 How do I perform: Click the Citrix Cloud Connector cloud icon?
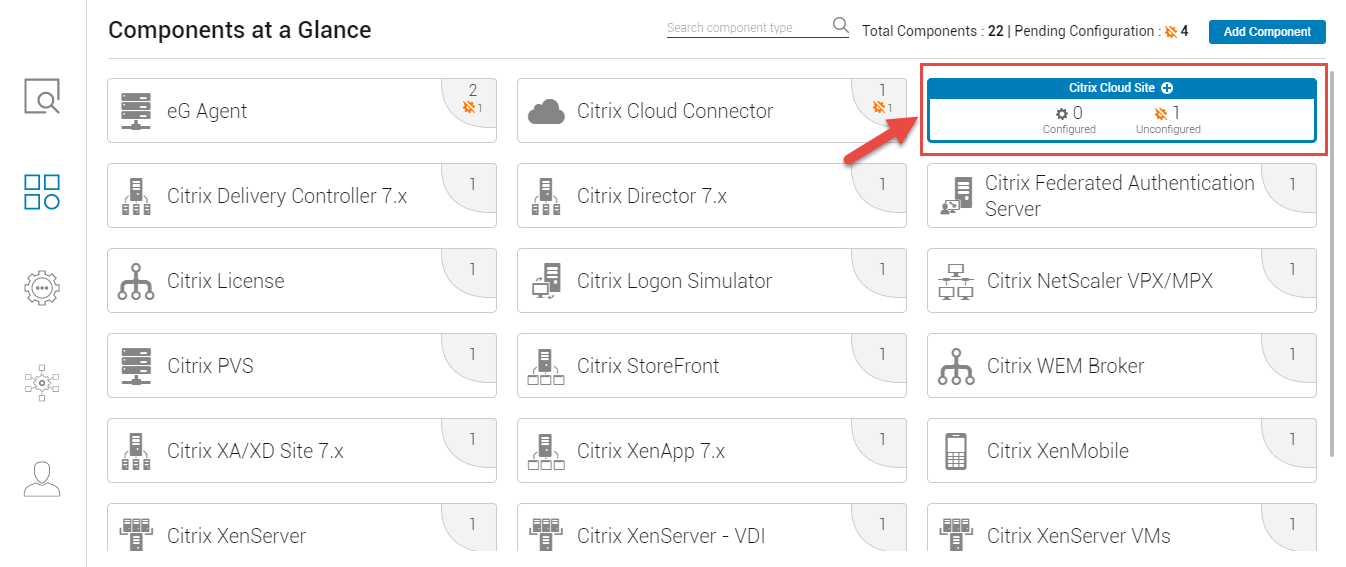pos(547,111)
